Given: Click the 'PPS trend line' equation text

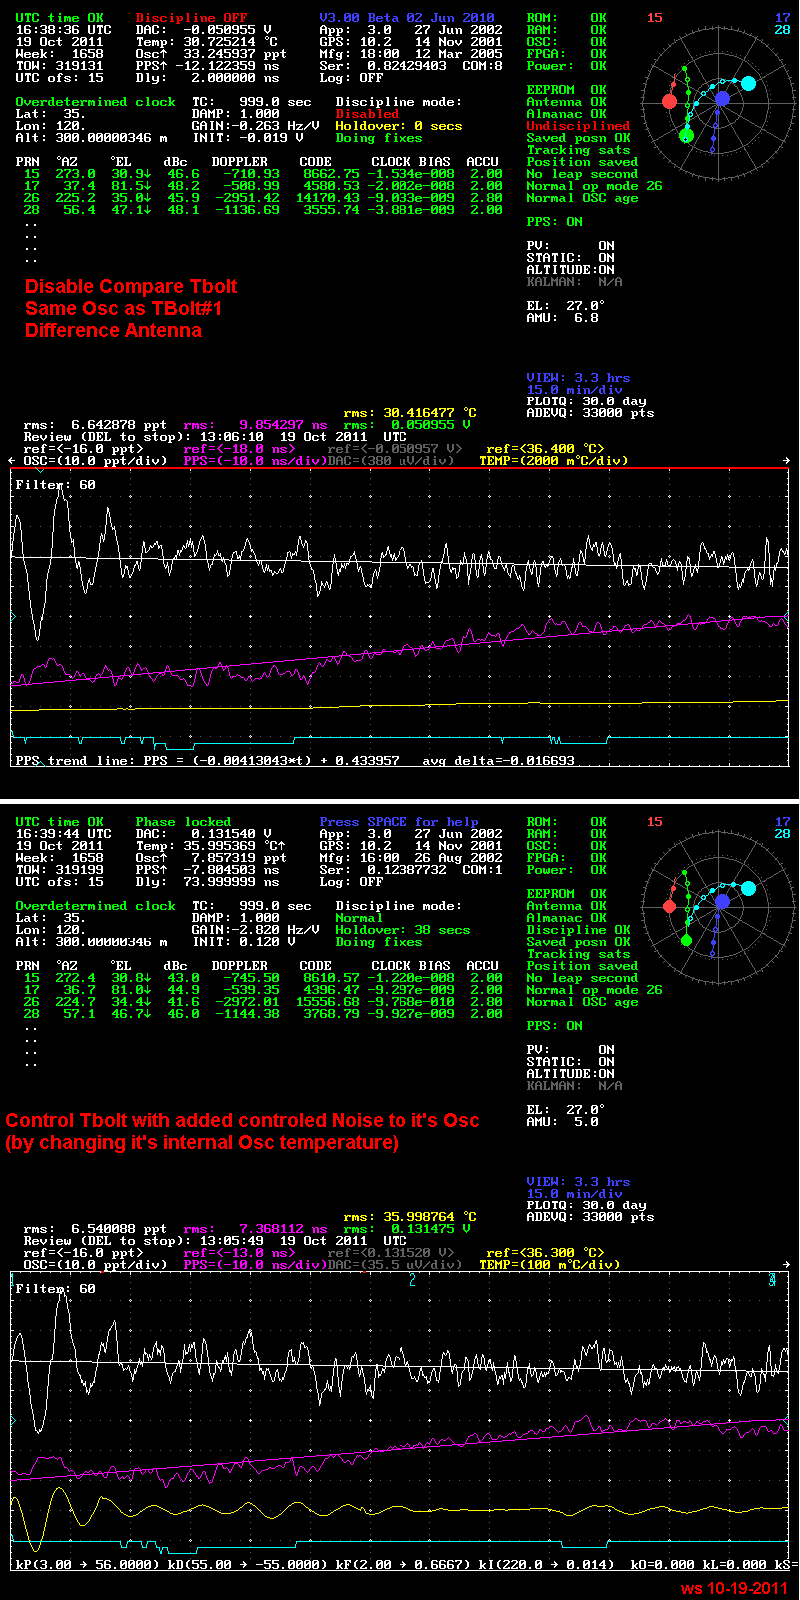Looking at the screenshot, I should tap(295, 761).
